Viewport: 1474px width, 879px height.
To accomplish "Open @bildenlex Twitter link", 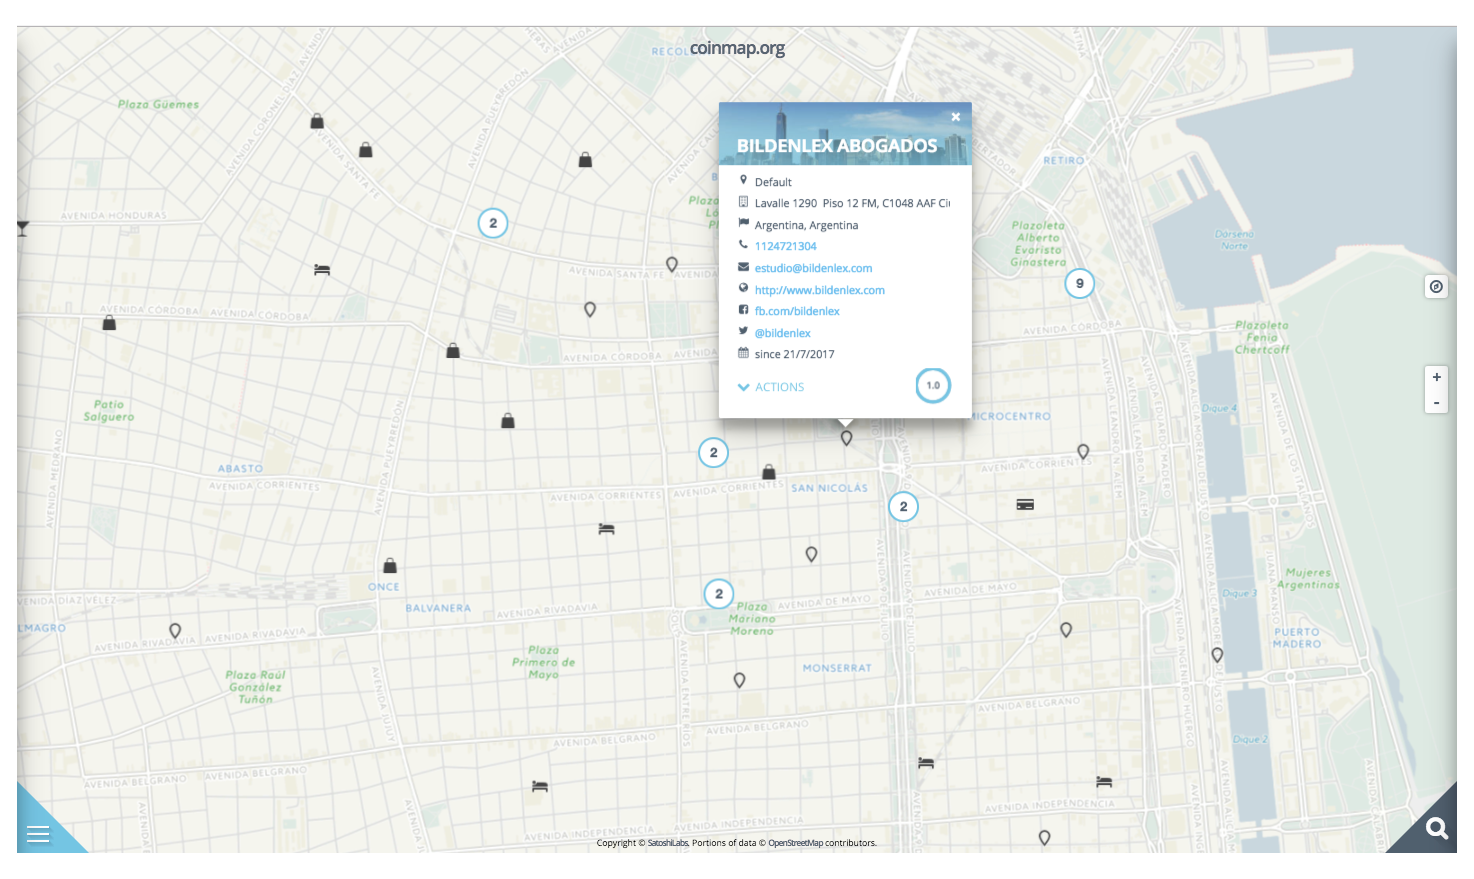I will point(782,333).
